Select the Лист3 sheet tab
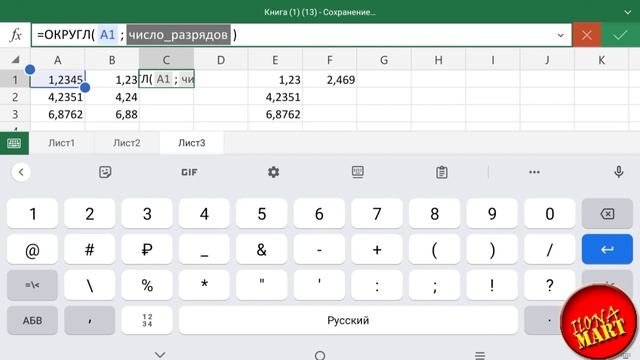 click(x=191, y=143)
